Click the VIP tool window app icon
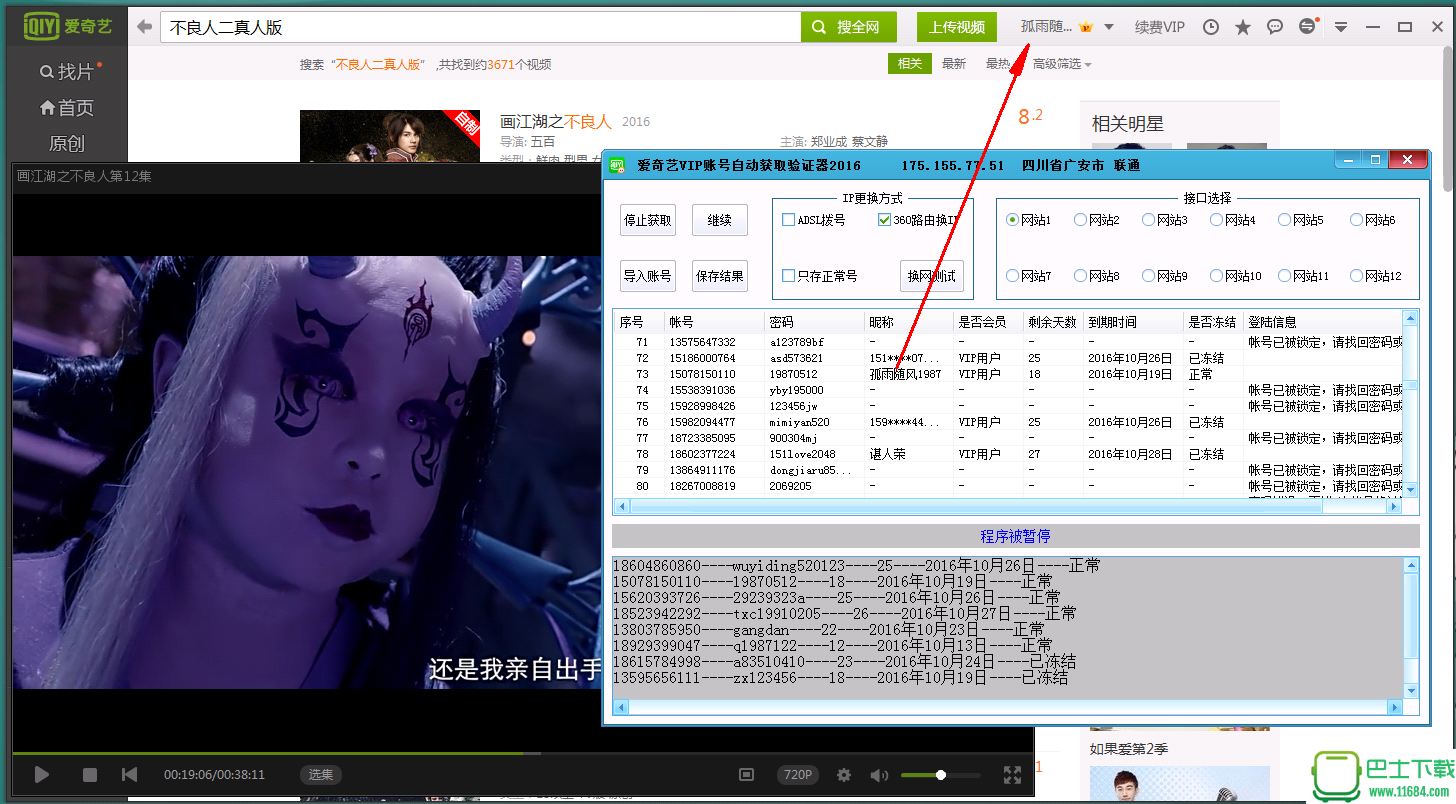The height and width of the screenshot is (804, 1456). (x=618, y=165)
